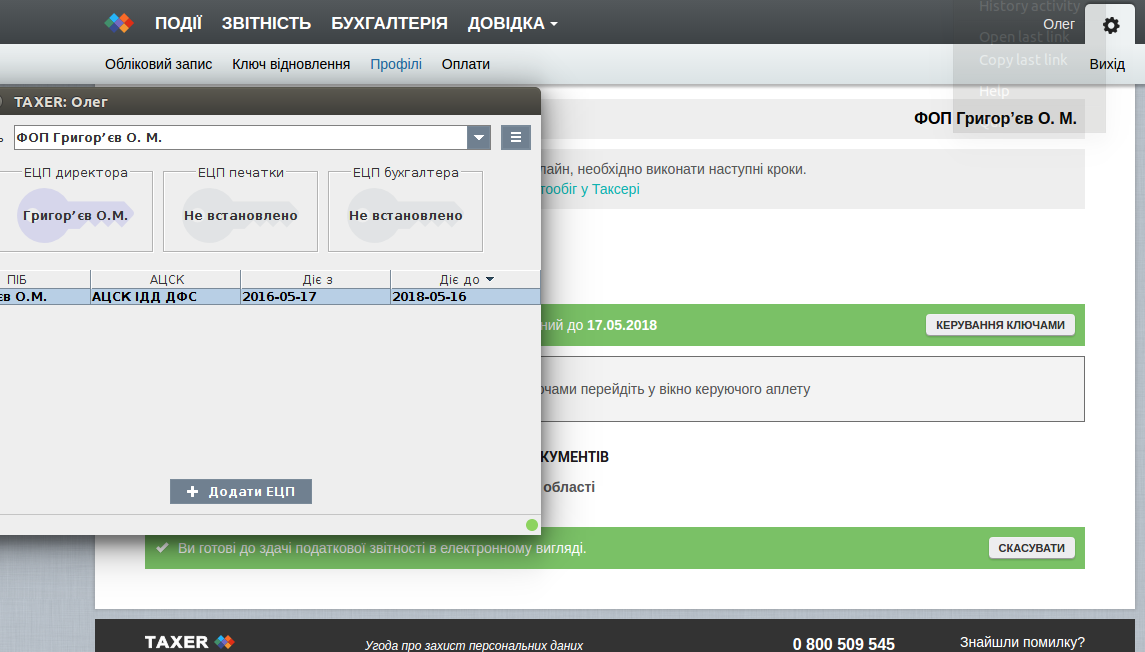Viewport: 1145px width, 652px height.
Task: Open Угода про захист персональних даних
Action: [x=474, y=645]
